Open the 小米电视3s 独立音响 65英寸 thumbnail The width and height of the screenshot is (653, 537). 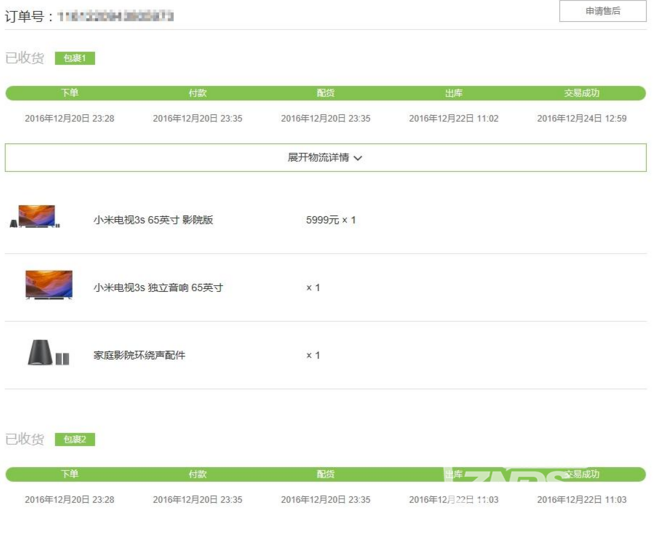pos(49,285)
